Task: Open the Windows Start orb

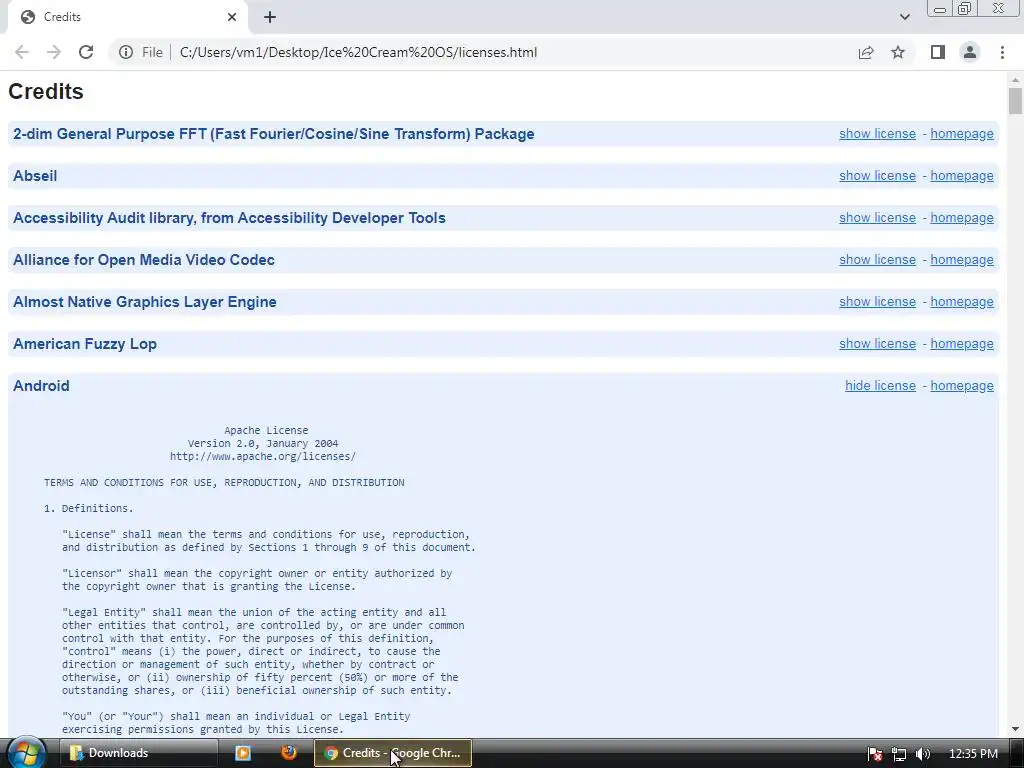Action: (x=26, y=753)
